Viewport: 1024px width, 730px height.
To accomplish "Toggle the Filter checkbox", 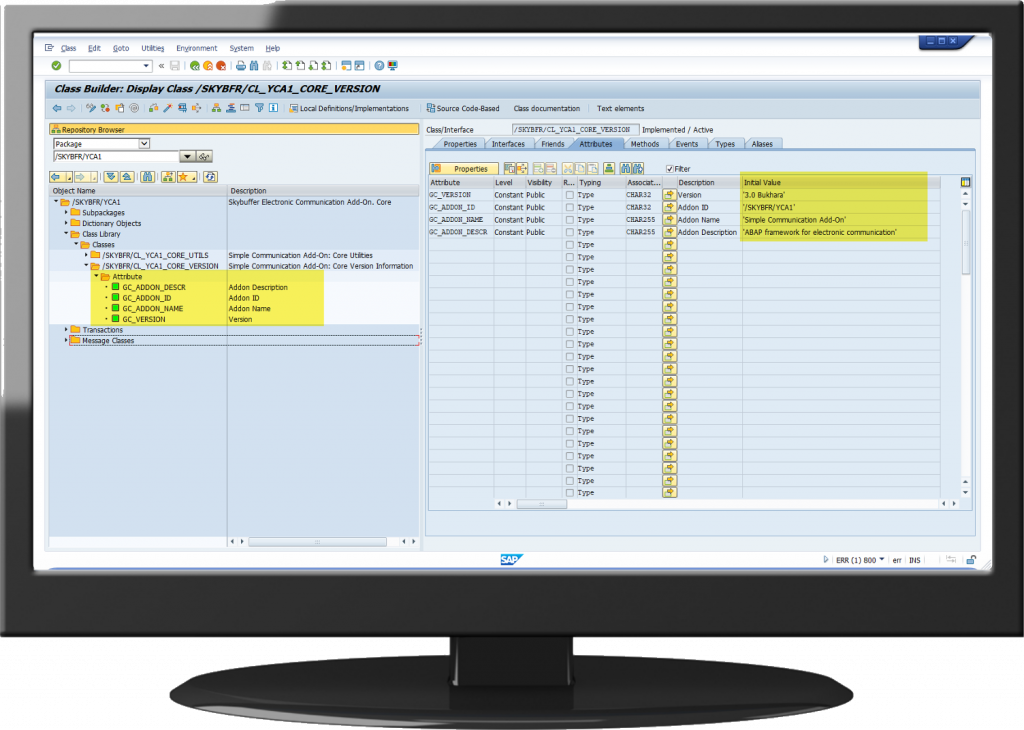I will pyautogui.click(x=669, y=168).
